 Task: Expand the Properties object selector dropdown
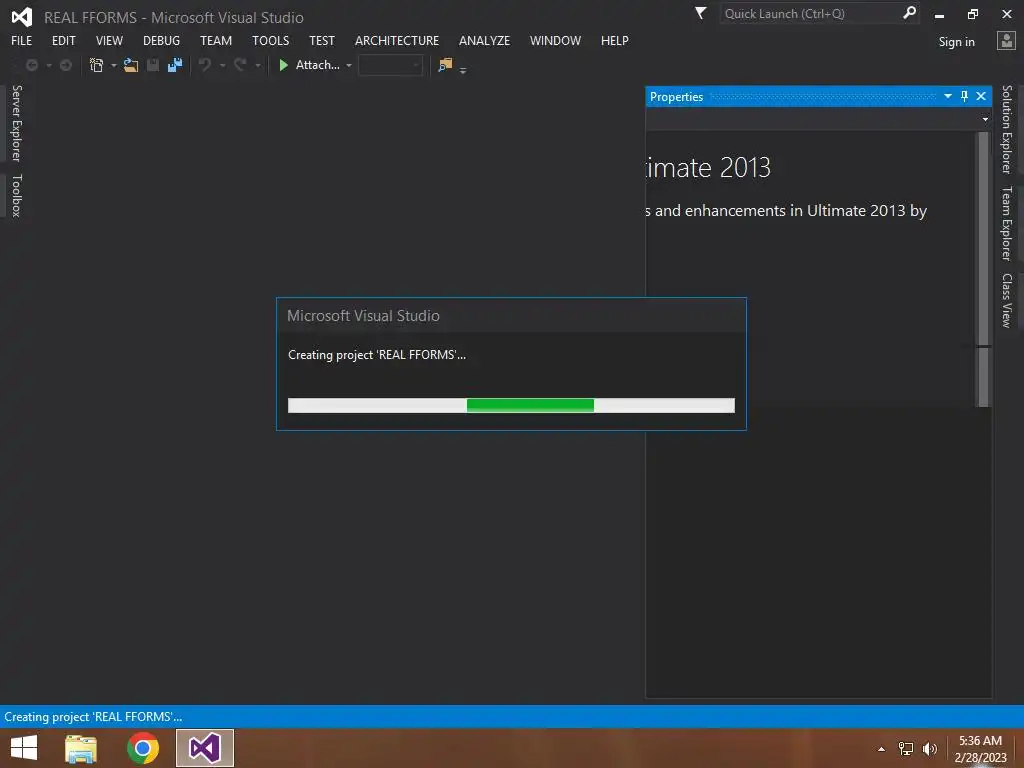coord(985,120)
